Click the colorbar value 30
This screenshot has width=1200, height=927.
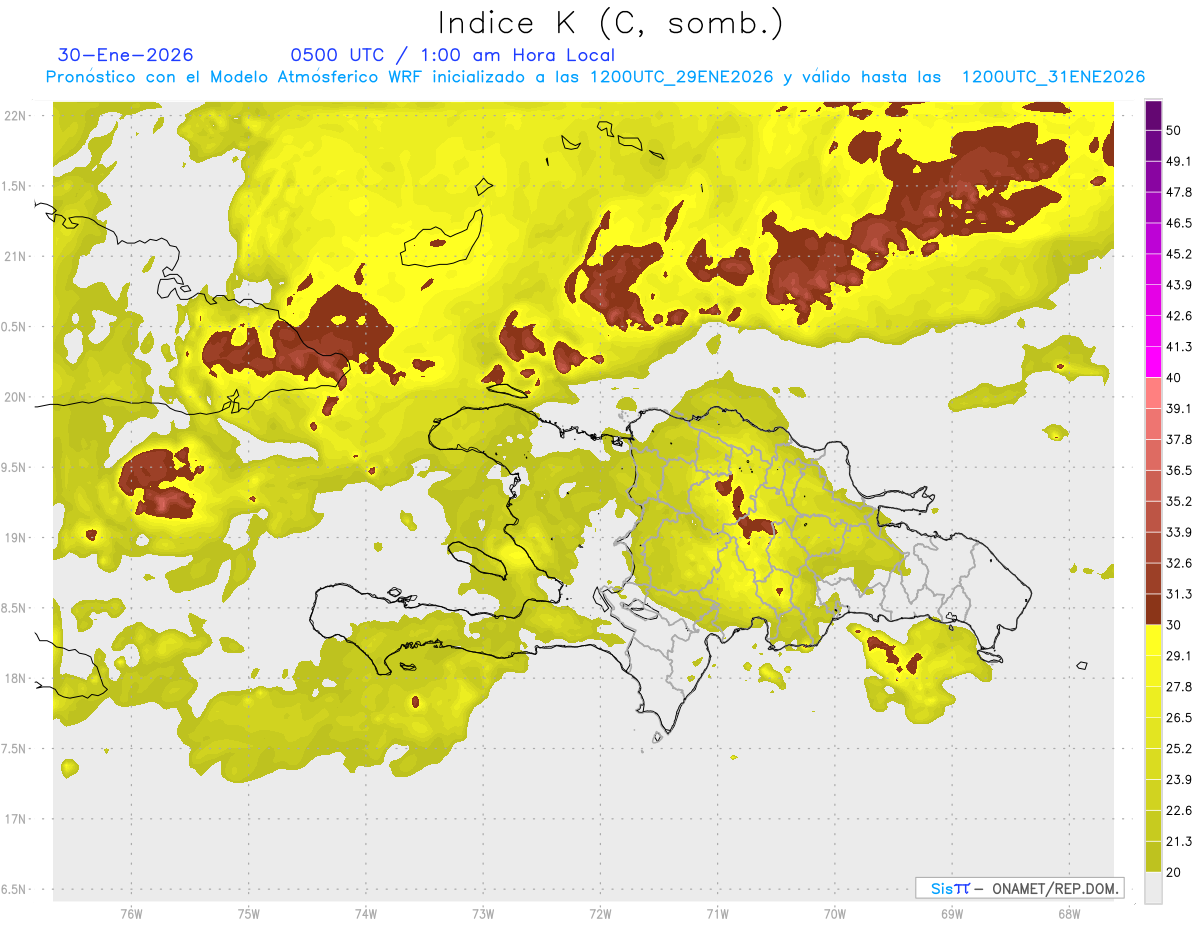tap(1176, 625)
